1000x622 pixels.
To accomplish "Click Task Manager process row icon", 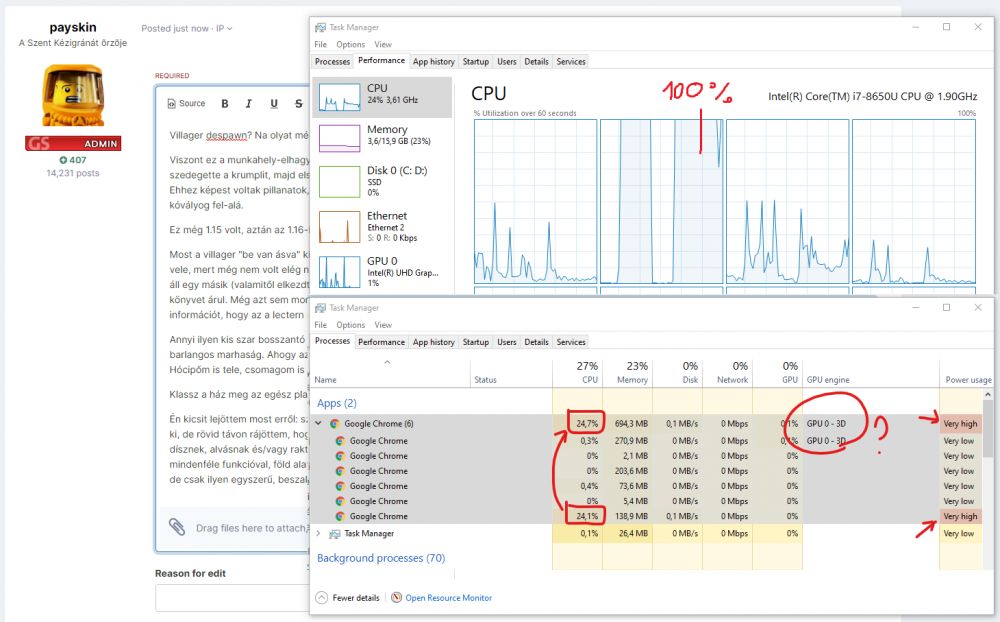I will [x=334, y=534].
